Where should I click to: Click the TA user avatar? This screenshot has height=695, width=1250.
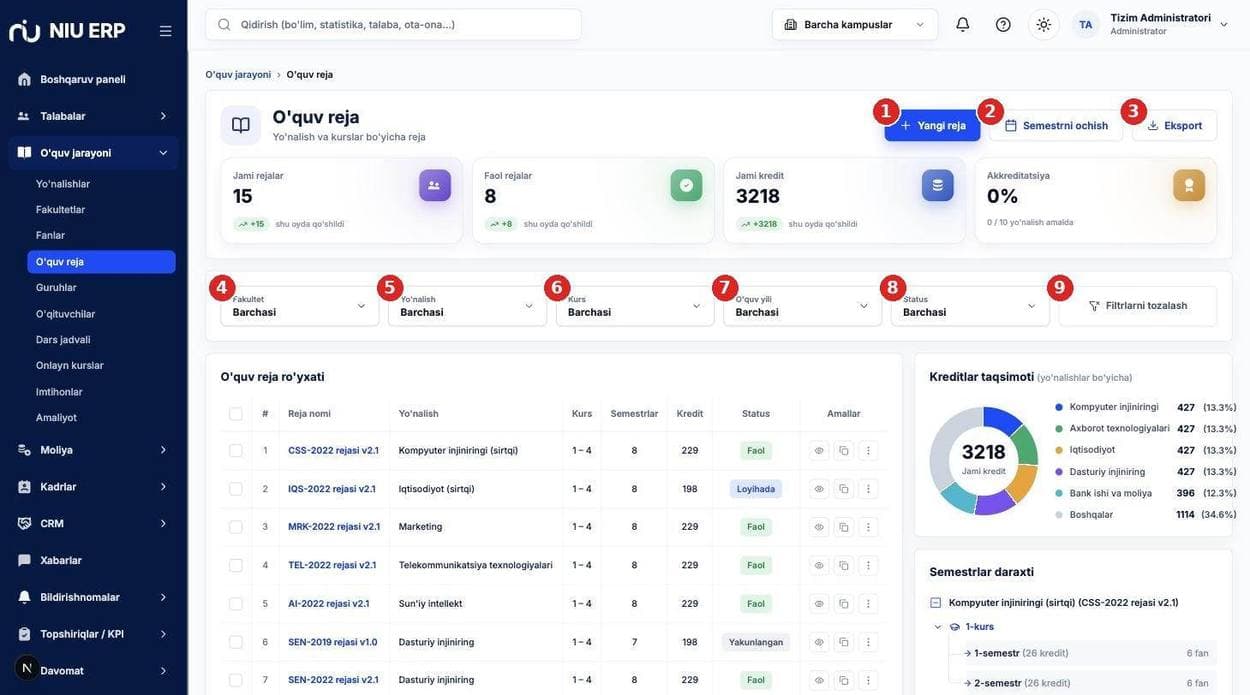(x=1086, y=24)
